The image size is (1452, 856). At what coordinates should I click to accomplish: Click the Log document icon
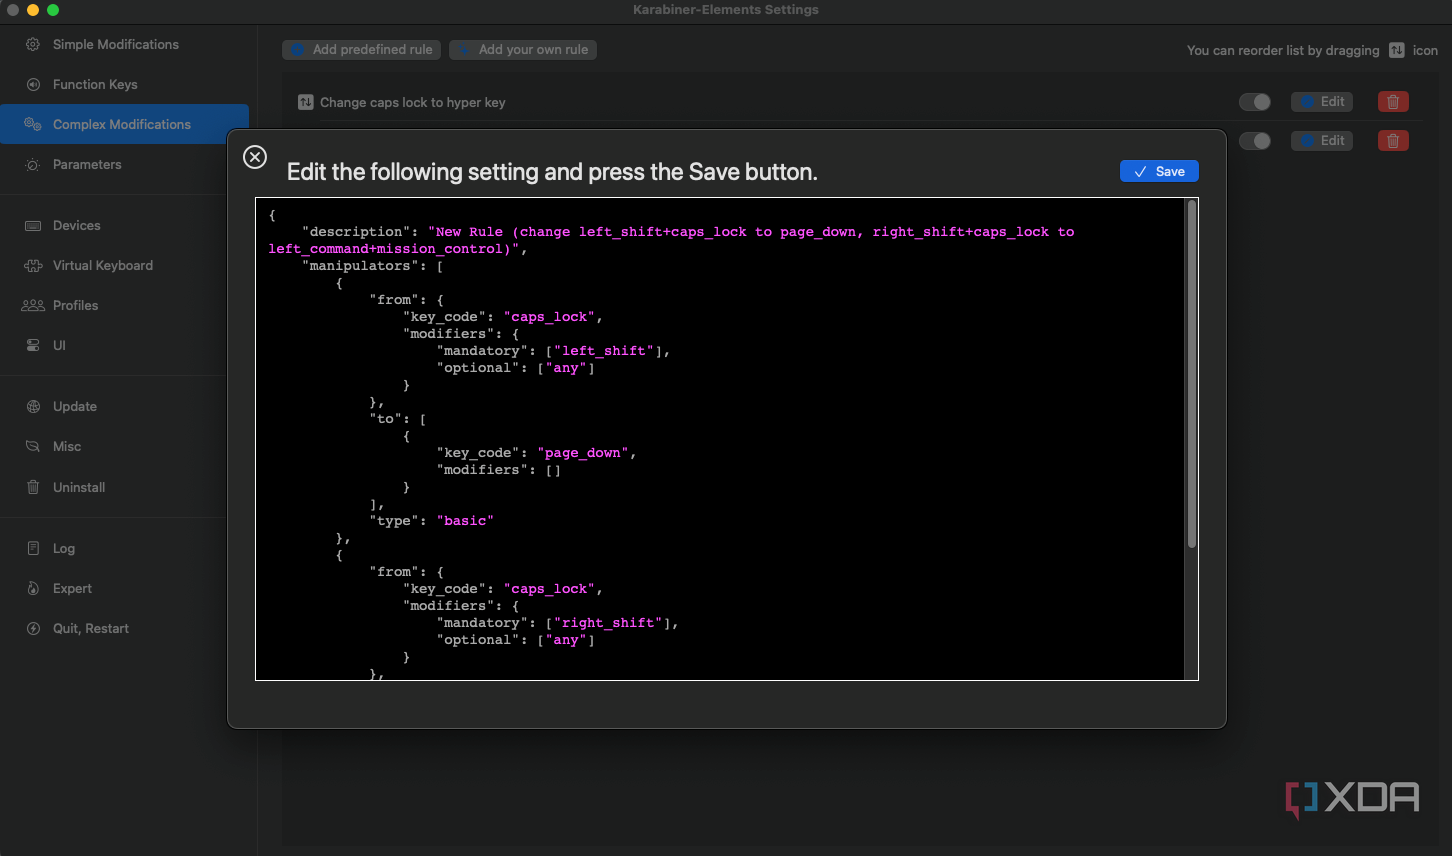33,548
